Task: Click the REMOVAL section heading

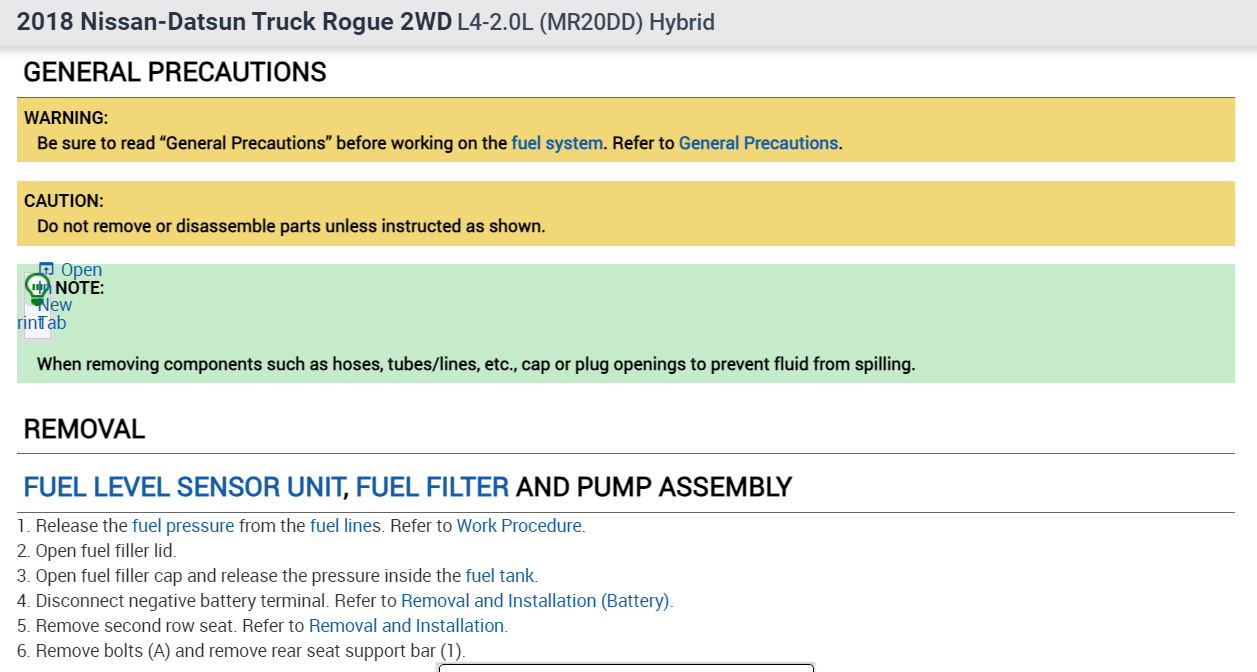Action: pos(84,429)
